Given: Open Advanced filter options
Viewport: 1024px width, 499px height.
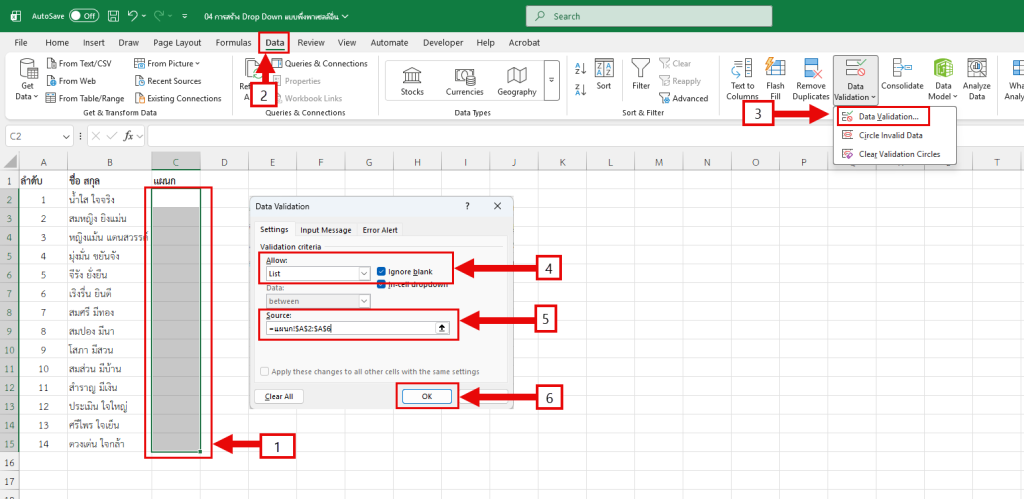Looking at the screenshot, I should pos(684,99).
